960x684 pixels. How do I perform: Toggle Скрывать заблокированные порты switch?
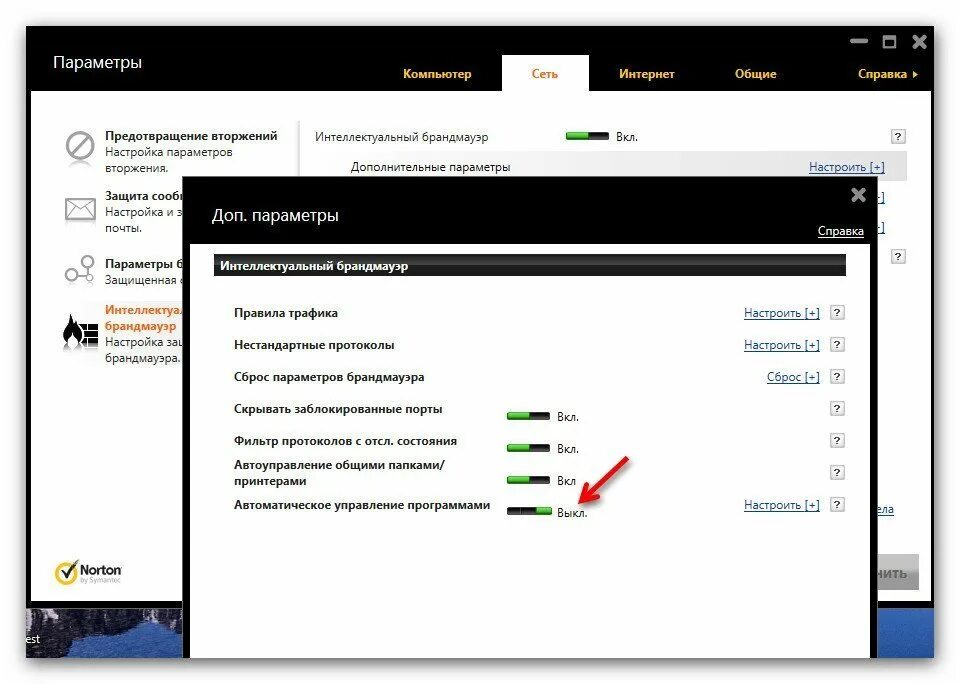click(528, 416)
